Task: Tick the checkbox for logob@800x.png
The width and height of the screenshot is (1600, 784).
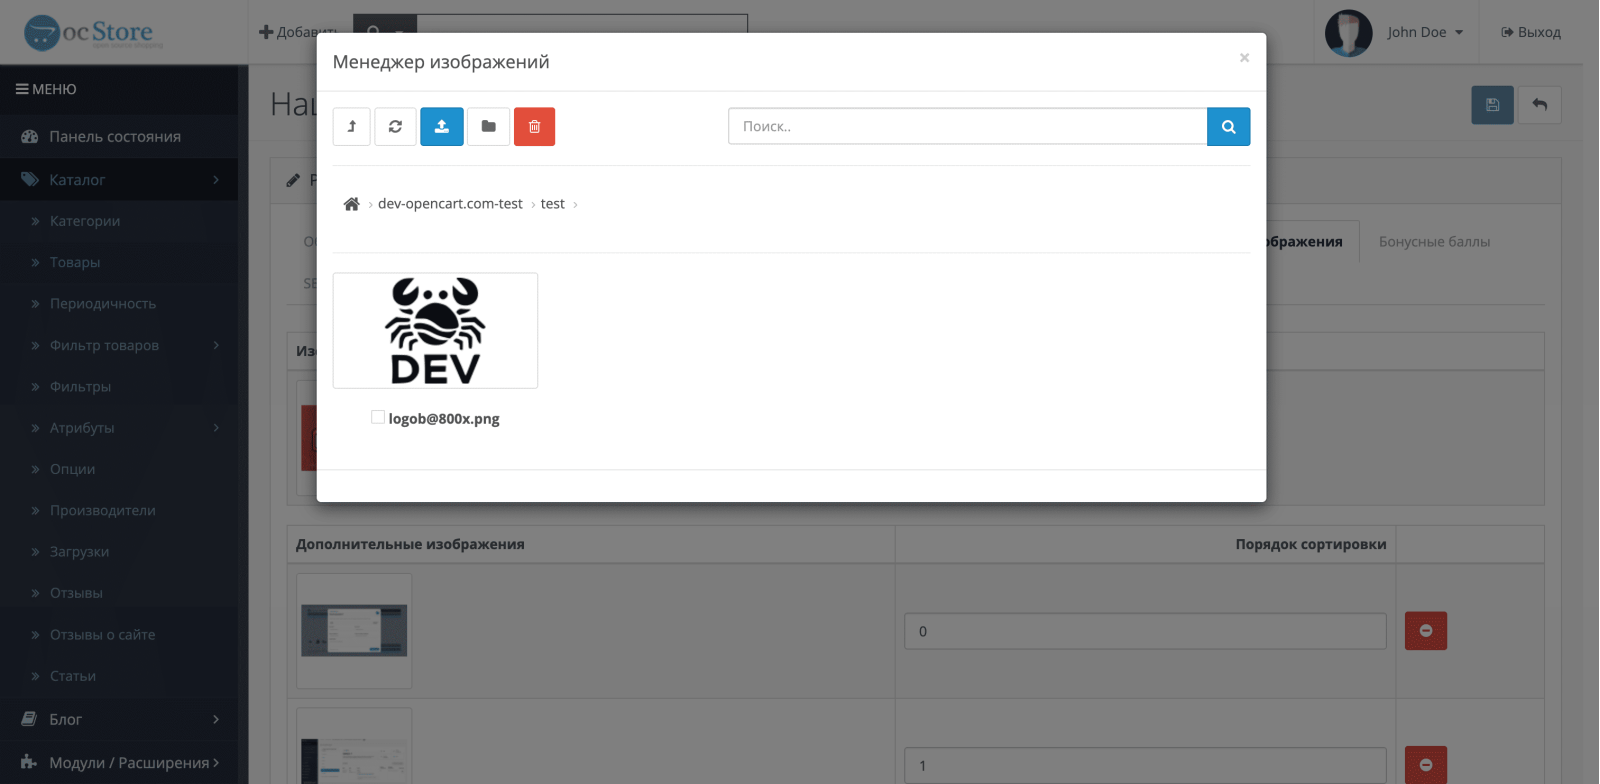Action: click(x=378, y=417)
